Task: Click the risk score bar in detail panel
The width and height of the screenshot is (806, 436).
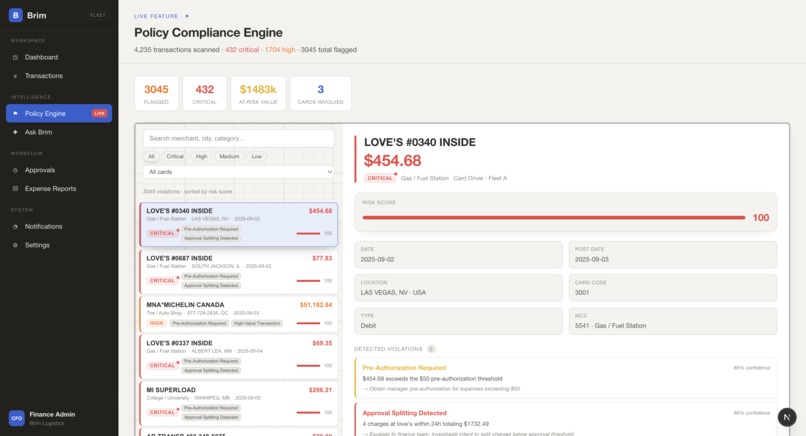Action: [x=554, y=217]
